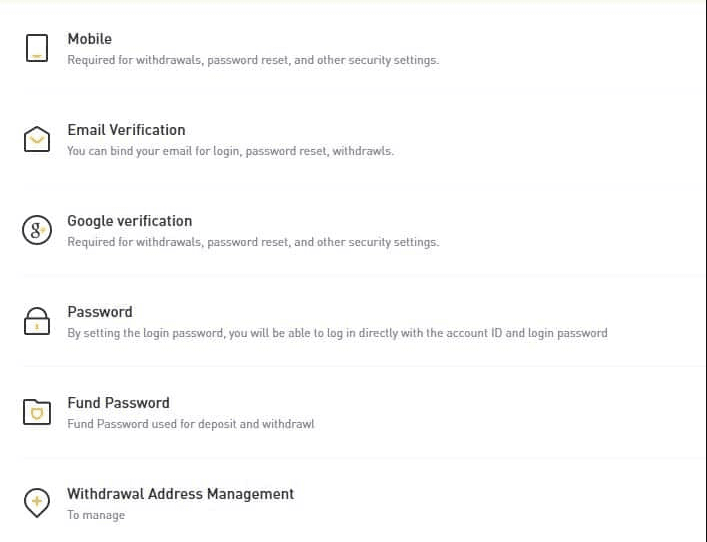Click the Google verification icon

[36, 231]
